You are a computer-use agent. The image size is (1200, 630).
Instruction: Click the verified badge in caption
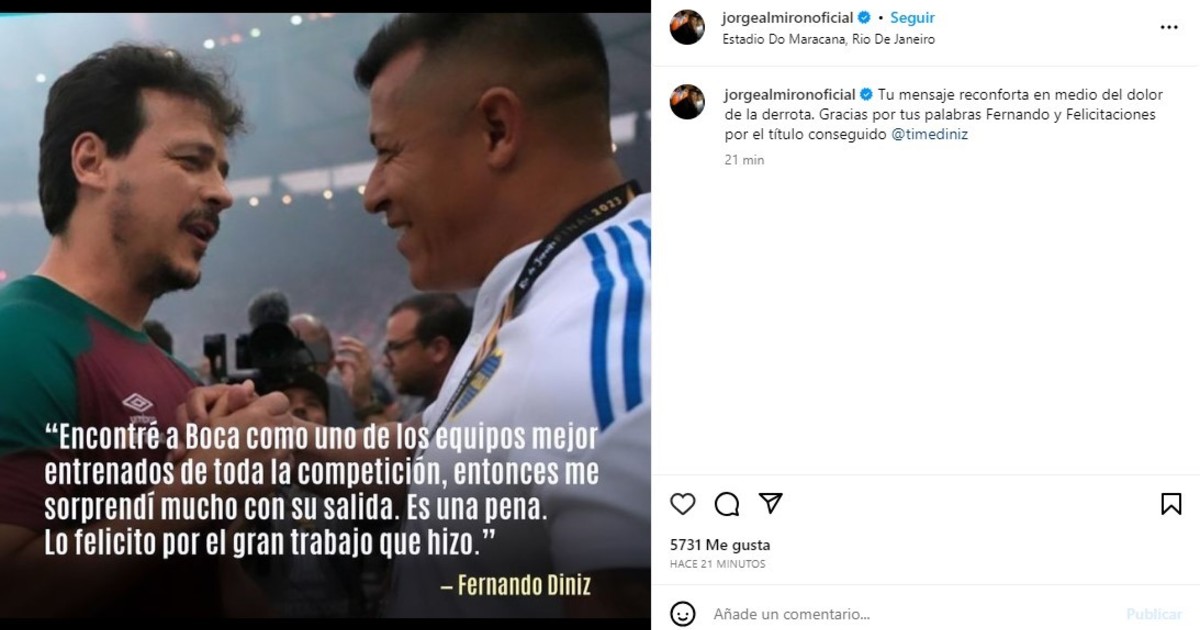point(865,95)
